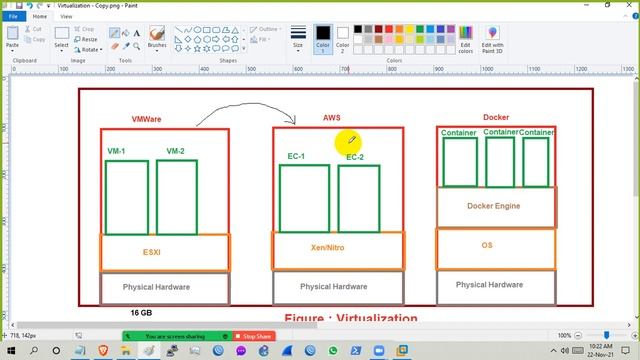Choose the Rounded rectangle shape
The image size is (640, 360).
click(216, 30)
